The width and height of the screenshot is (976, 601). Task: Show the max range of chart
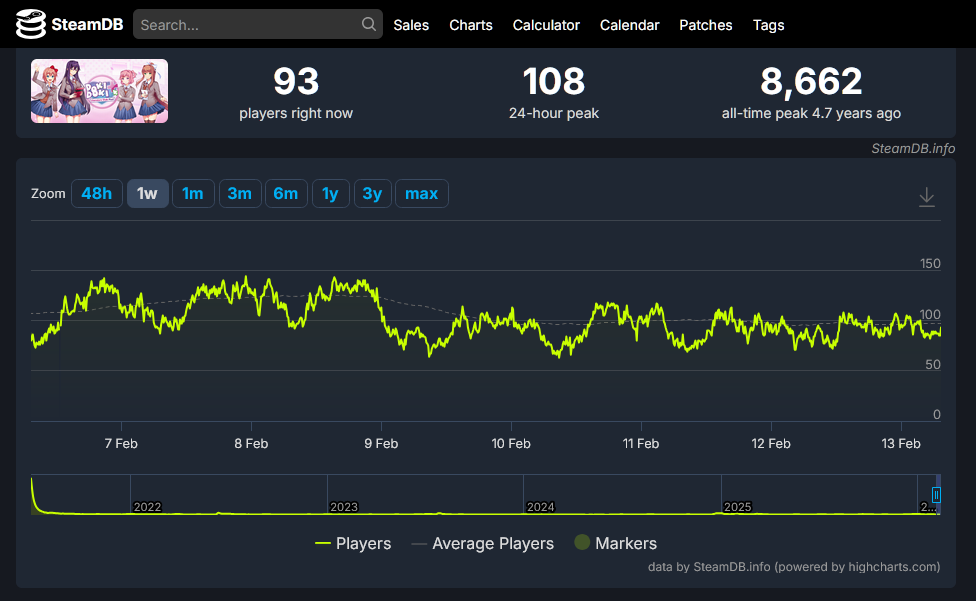pyautogui.click(x=421, y=193)
